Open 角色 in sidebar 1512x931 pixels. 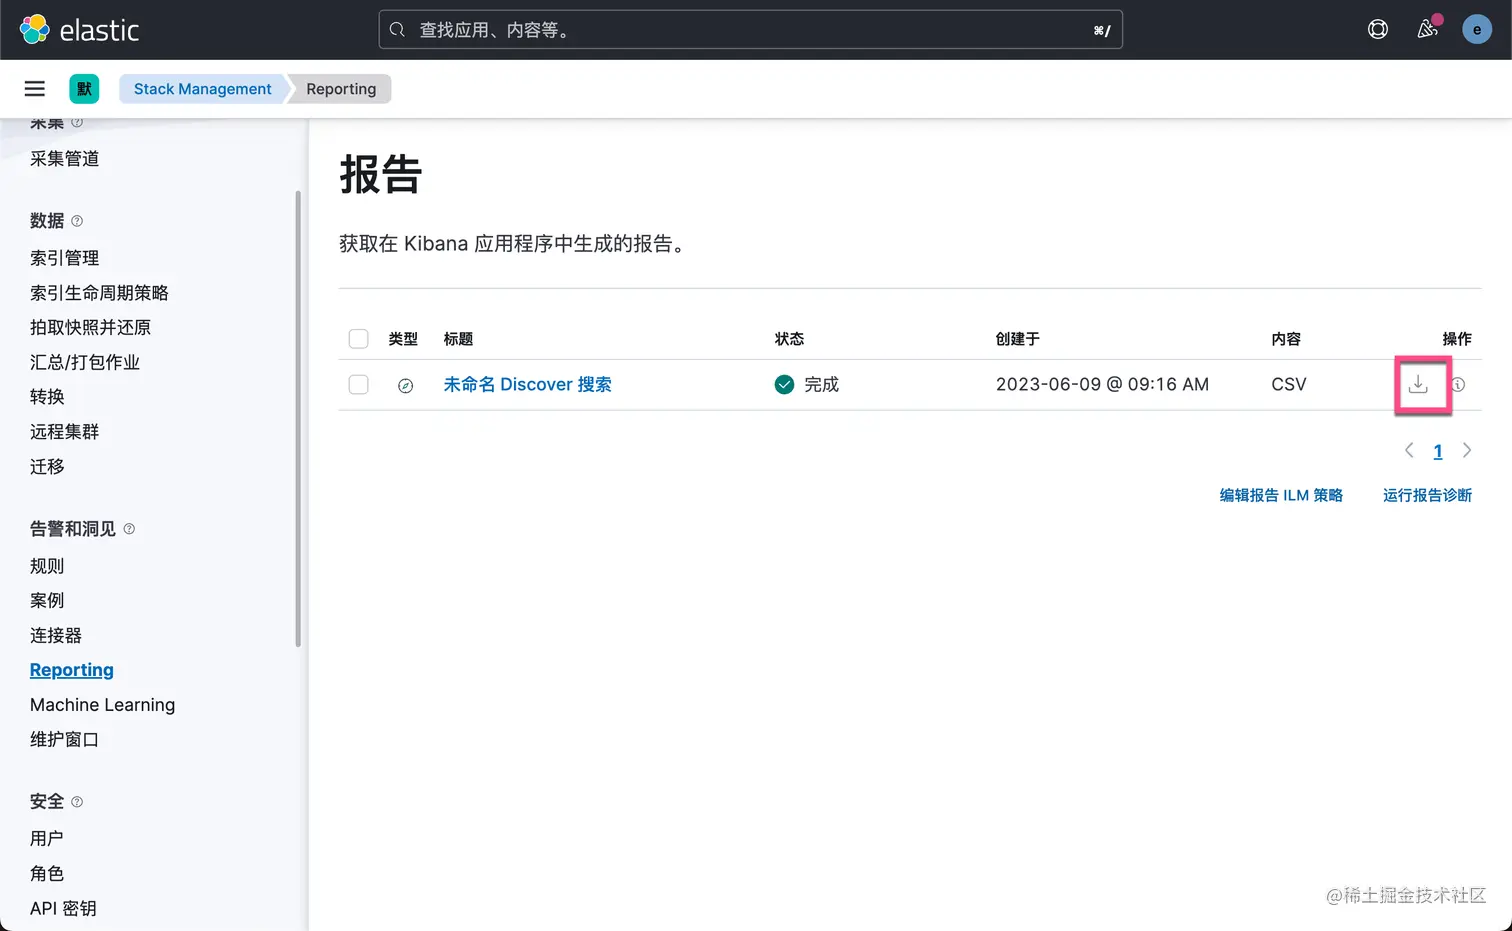(x=47, y=874)
